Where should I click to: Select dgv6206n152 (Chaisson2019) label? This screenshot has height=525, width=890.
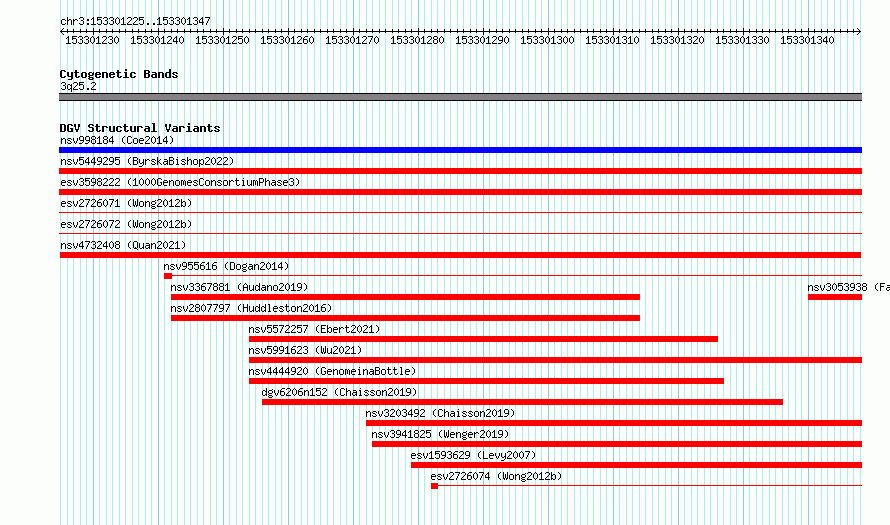339,392
